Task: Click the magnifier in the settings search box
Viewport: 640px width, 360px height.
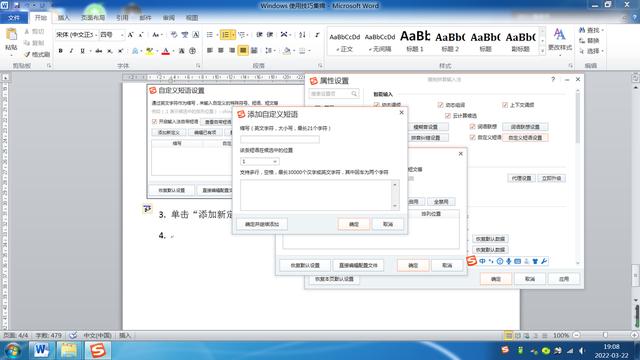Action: (354, 94)
